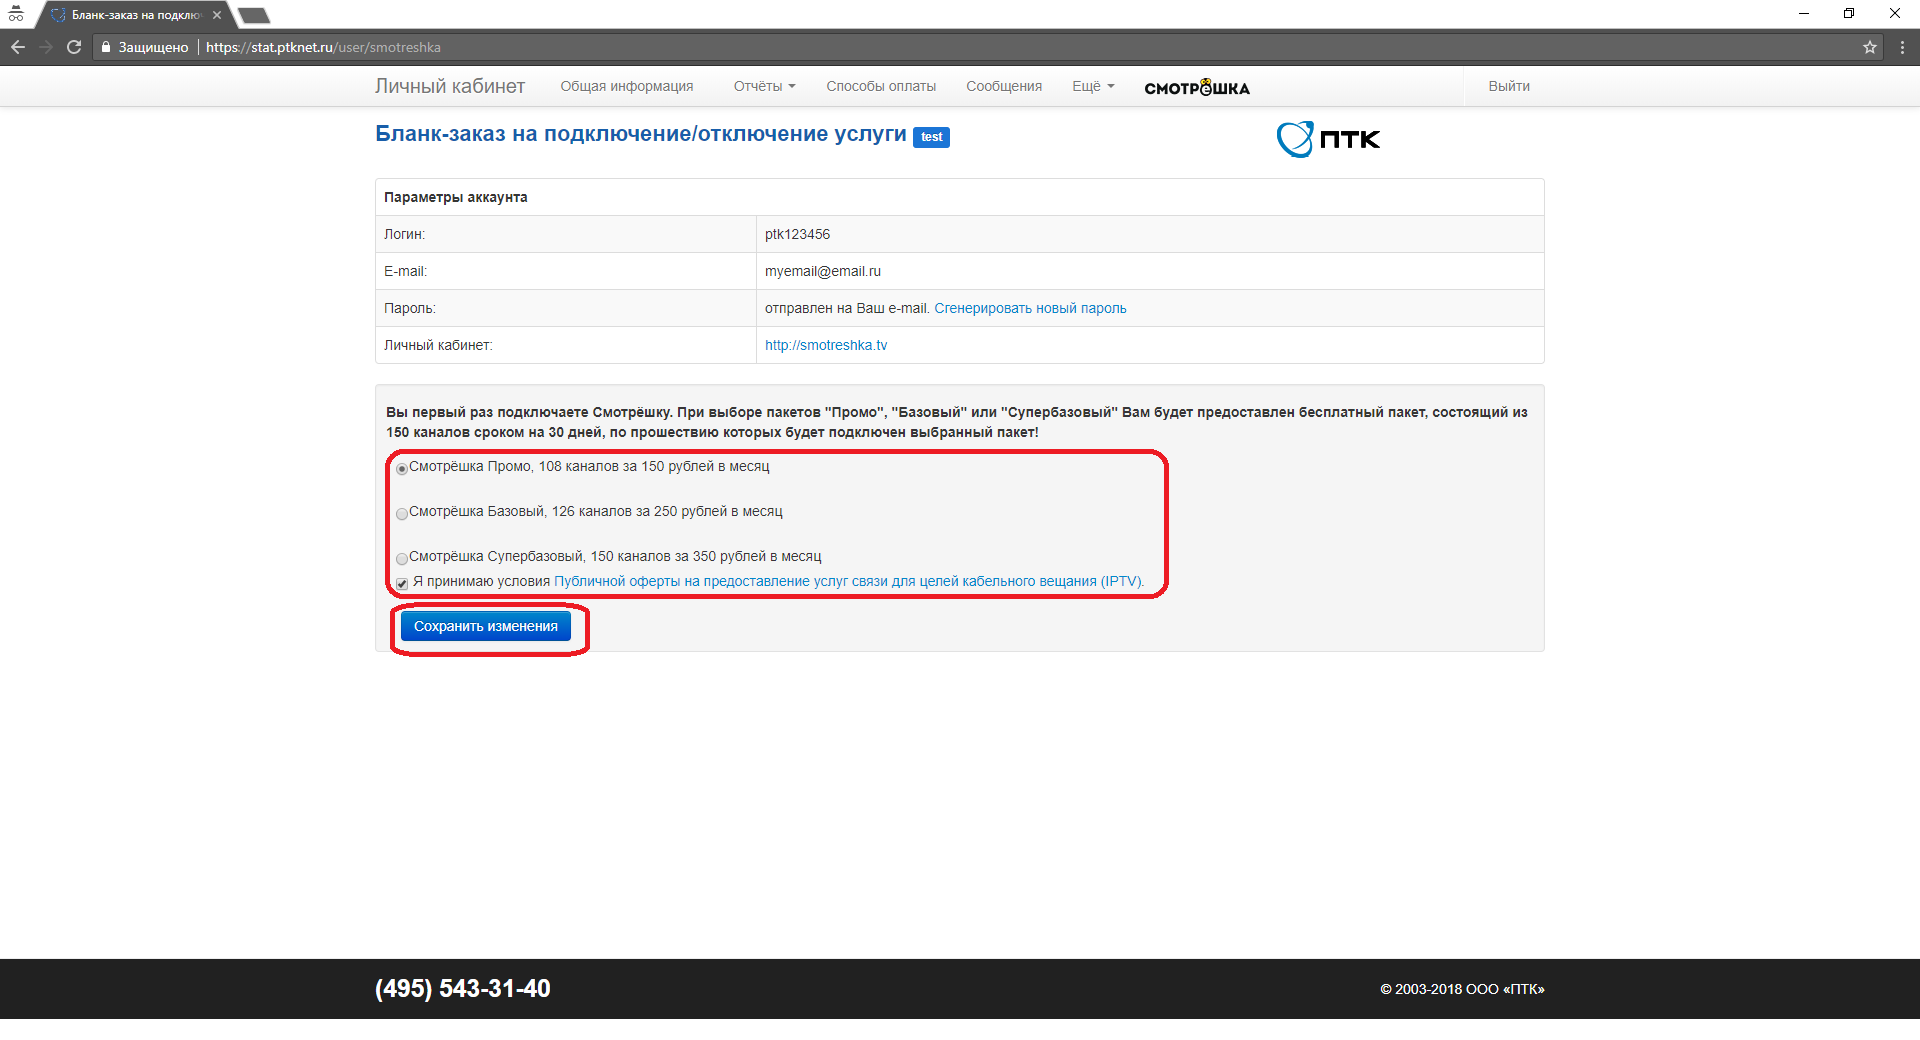The width and height of the screenshot is (1920, 1040).
Task: Select Смотрёшка Промо 150 рублей plan
Action: tap(402, 468)
